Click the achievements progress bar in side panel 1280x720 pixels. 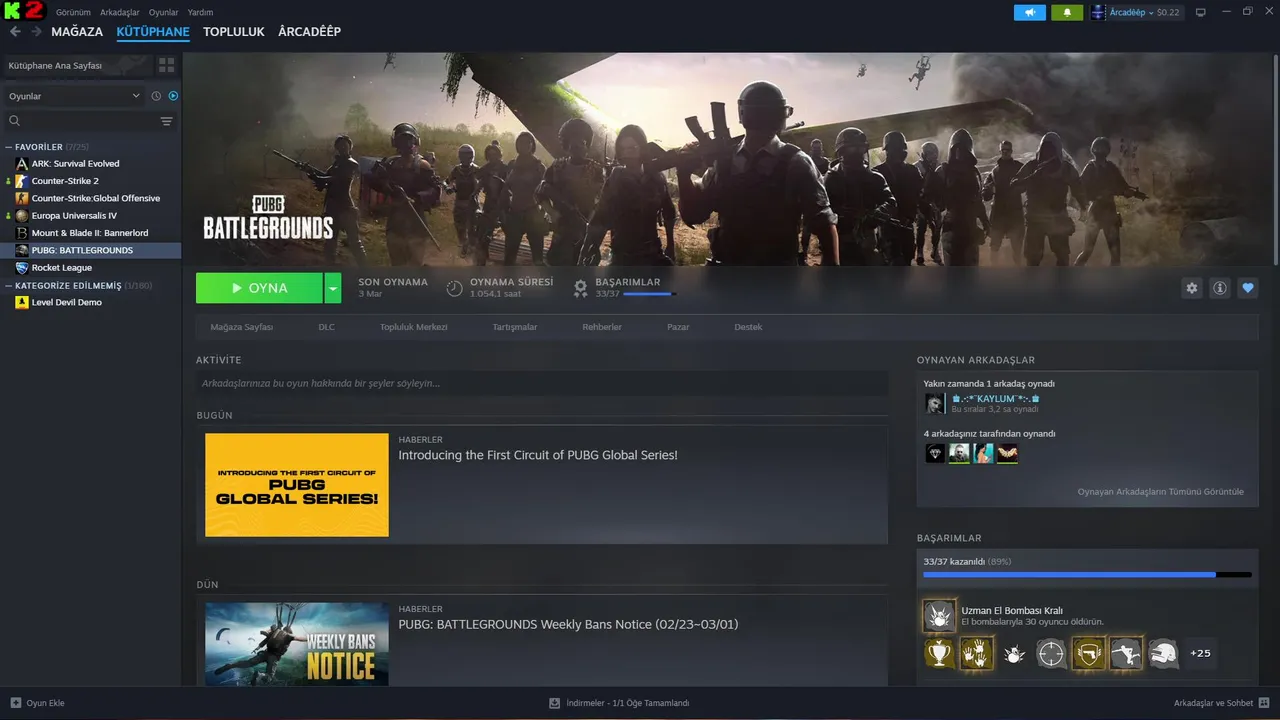1087,575
